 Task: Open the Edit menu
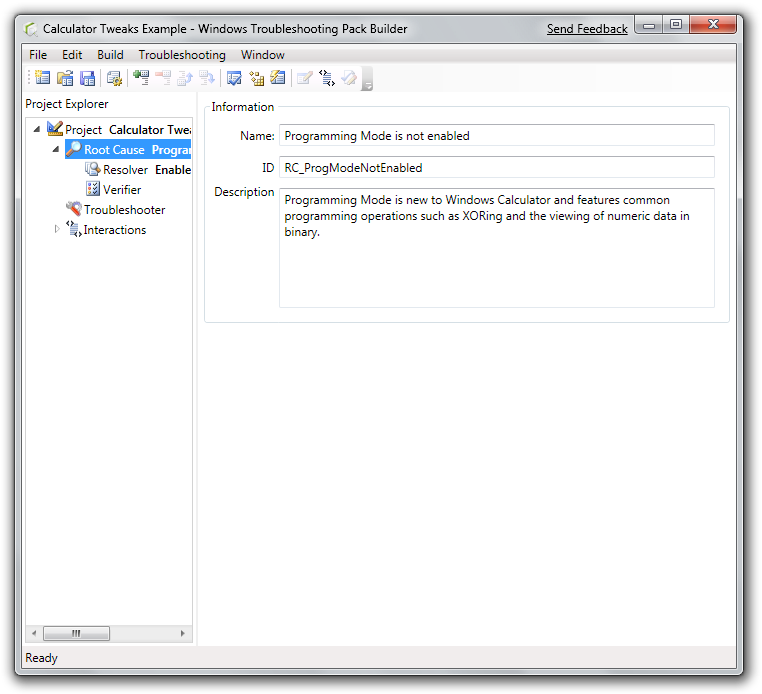coord(72,55)
